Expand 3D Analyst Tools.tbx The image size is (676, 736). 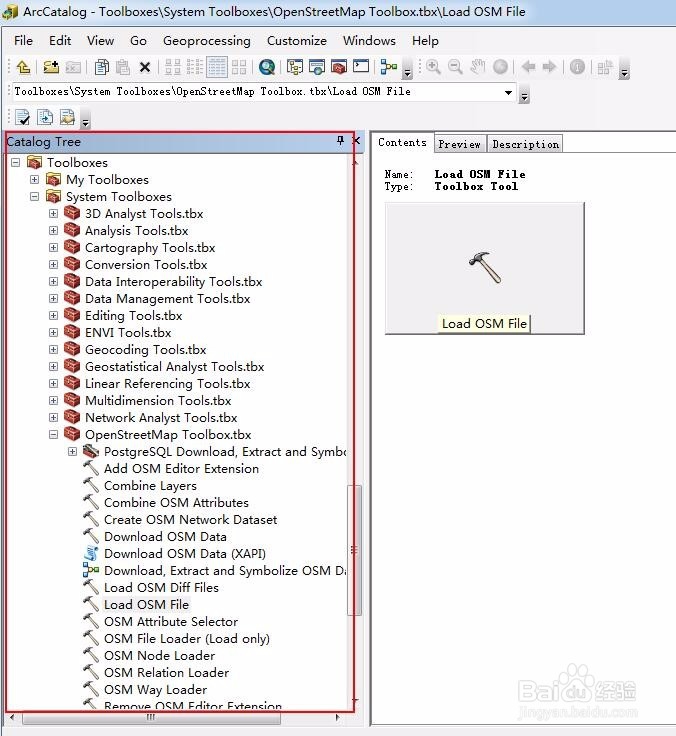(54, 214)
